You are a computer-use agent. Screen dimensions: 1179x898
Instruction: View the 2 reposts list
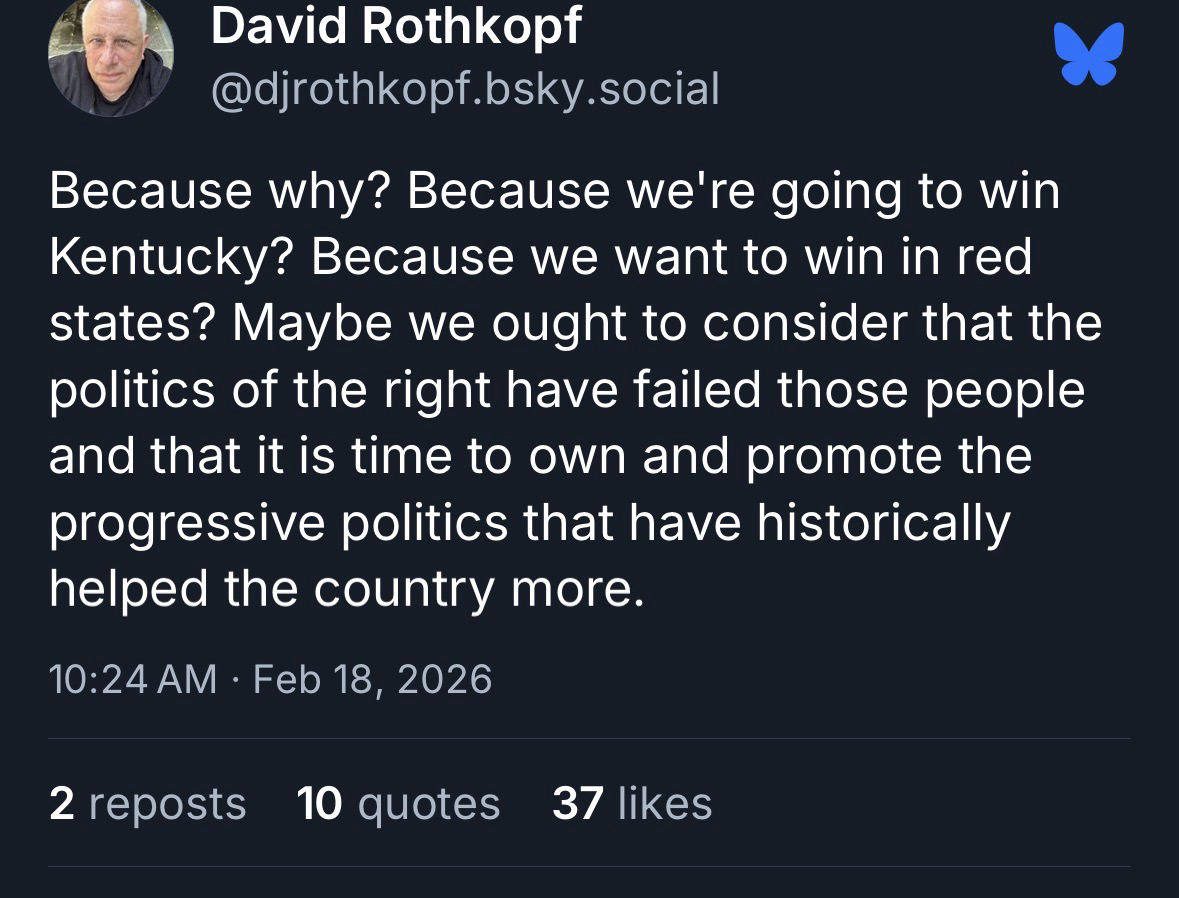(x=147, y=803)
